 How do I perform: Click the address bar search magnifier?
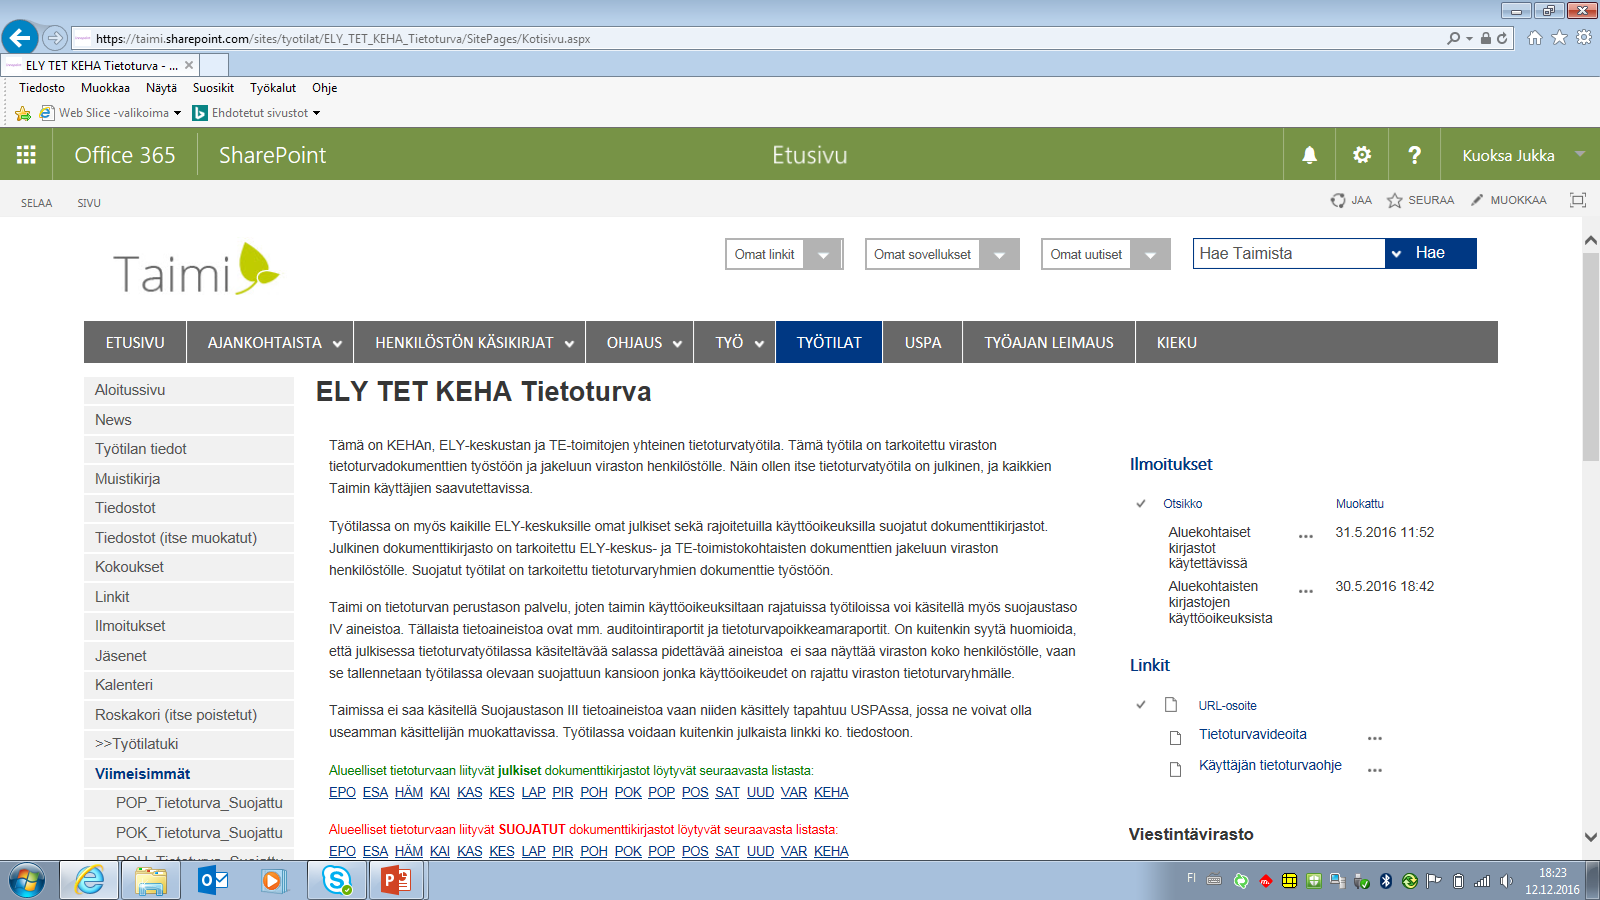1454,38
